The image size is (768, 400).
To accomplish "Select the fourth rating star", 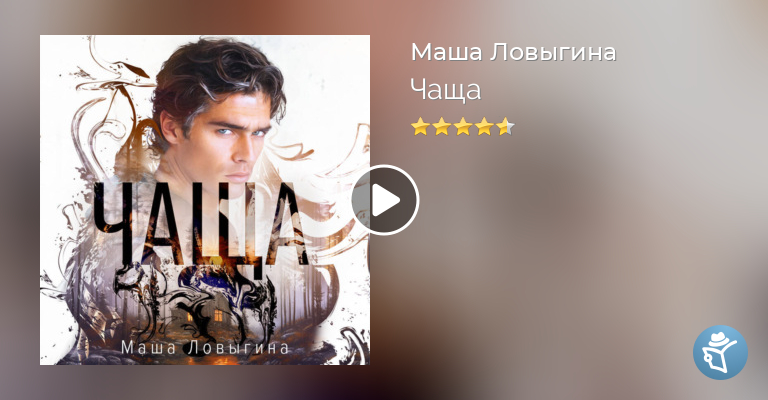I will (x=483, y=127).
